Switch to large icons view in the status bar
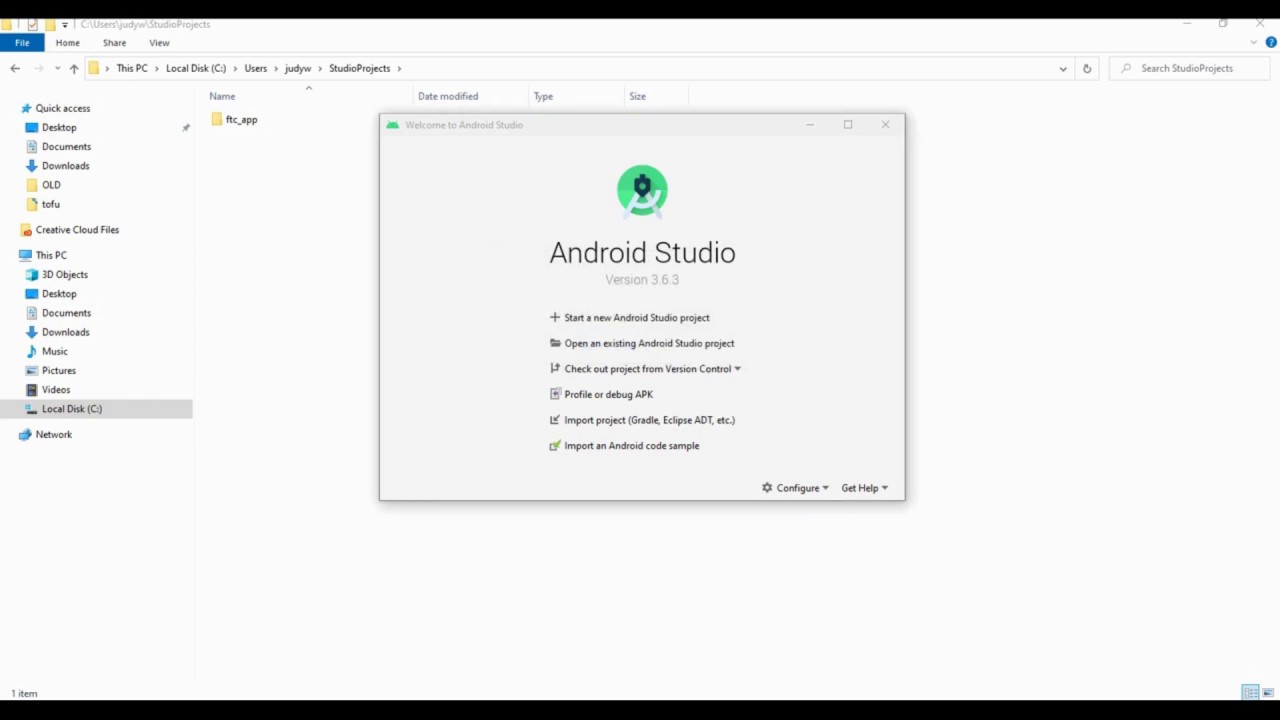1280x720 pixels. click(x=1269, y=692)
